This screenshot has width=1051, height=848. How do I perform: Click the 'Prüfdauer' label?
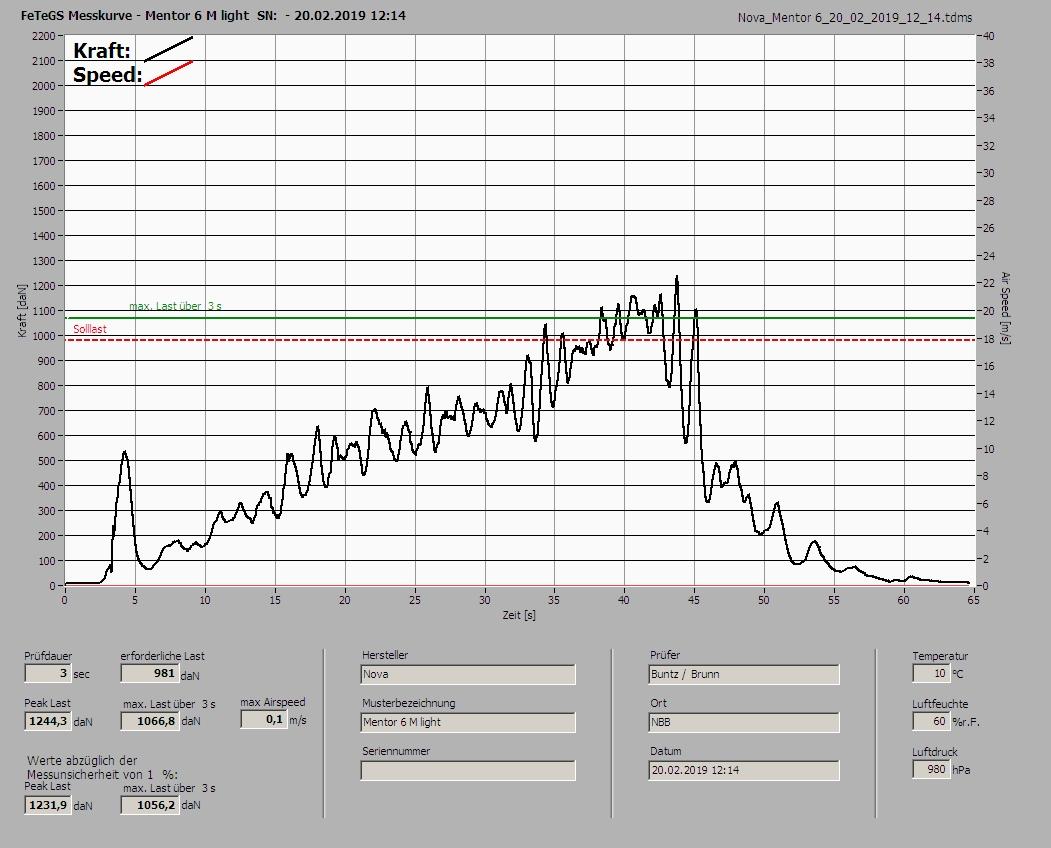pyautogui.click(x=48, y=656)
